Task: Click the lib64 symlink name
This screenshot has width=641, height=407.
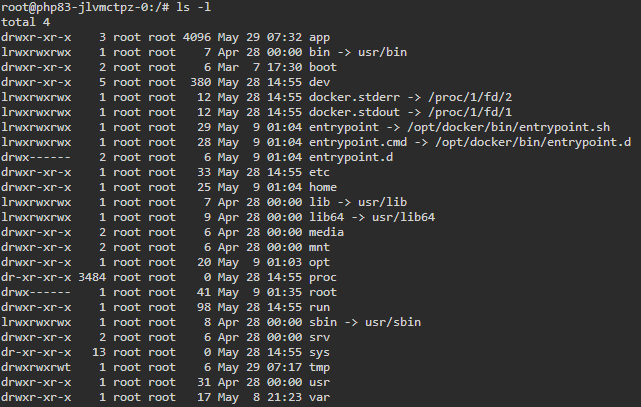Action: pos(326,217)
